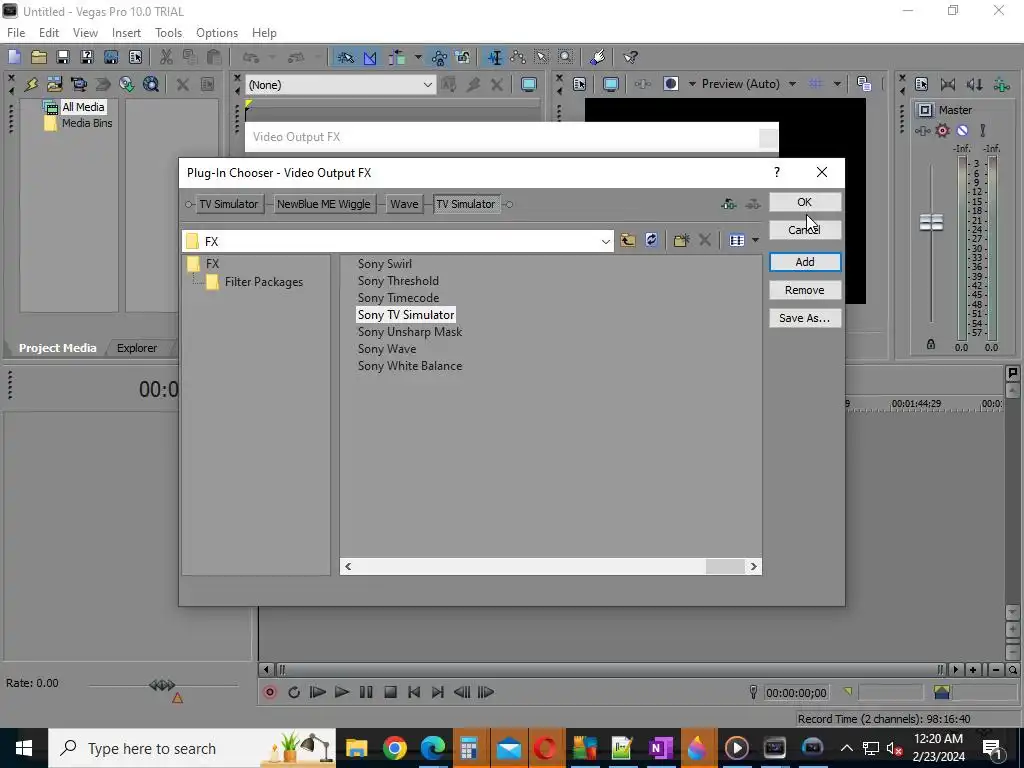Image resolution: width=1024 pixels, height=768 pixels.
Task: Click the New project icon in the toolbar
Action: click(14, 57)
